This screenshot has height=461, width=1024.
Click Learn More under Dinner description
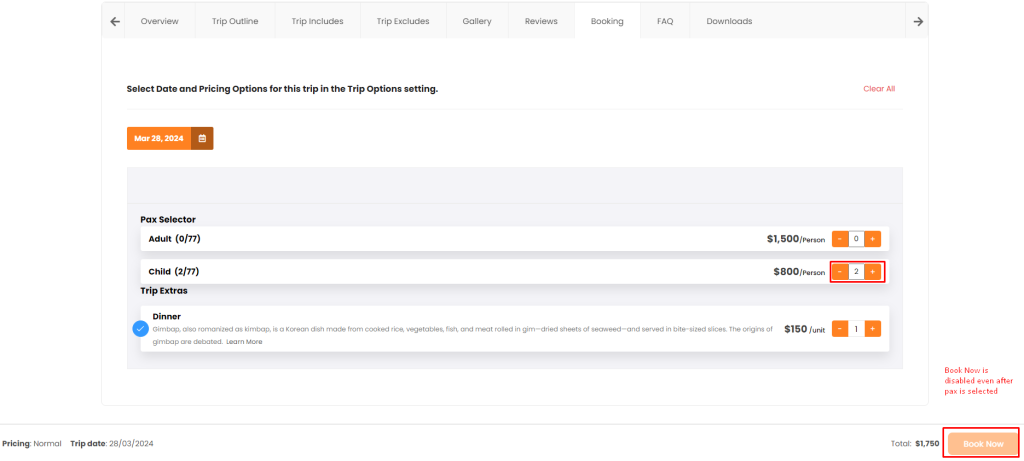tap(245, 342)
